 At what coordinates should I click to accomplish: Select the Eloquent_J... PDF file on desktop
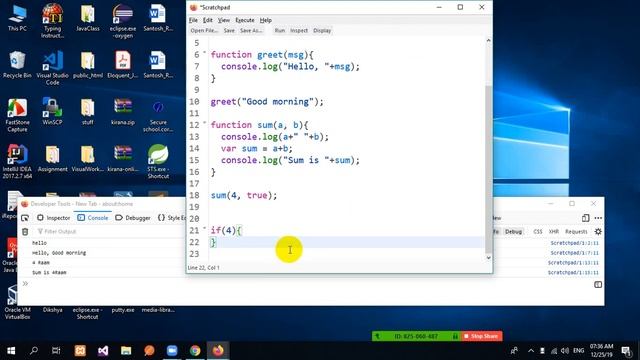[x=123, y=64]
